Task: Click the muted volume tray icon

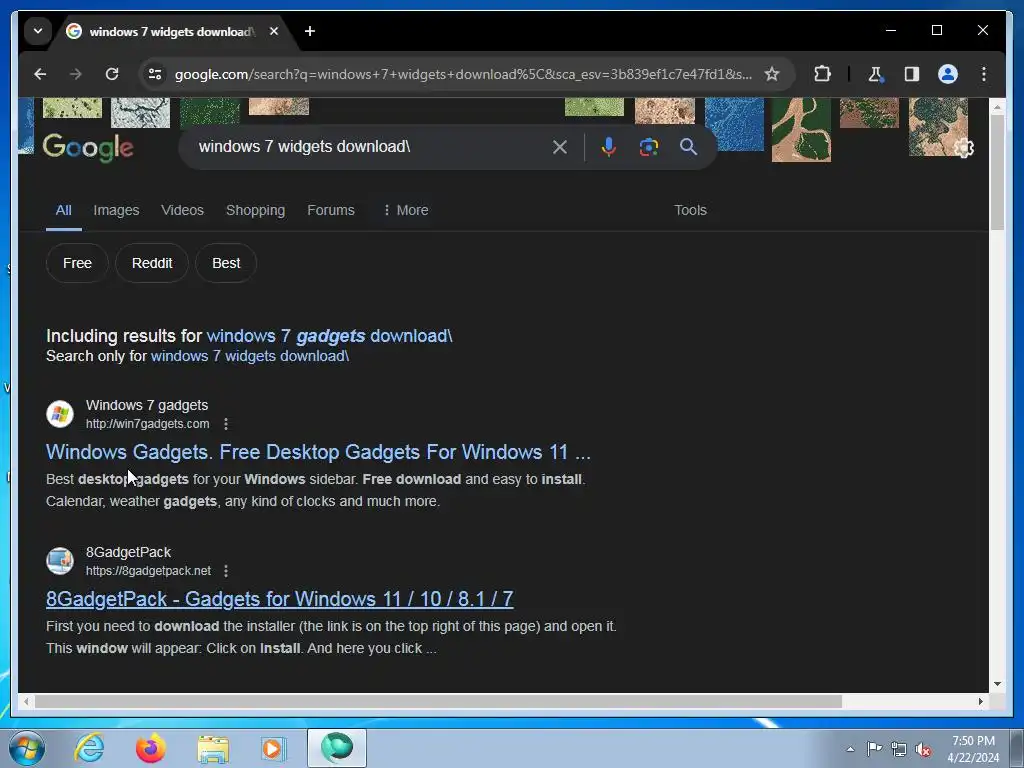Action: (923, 749)
